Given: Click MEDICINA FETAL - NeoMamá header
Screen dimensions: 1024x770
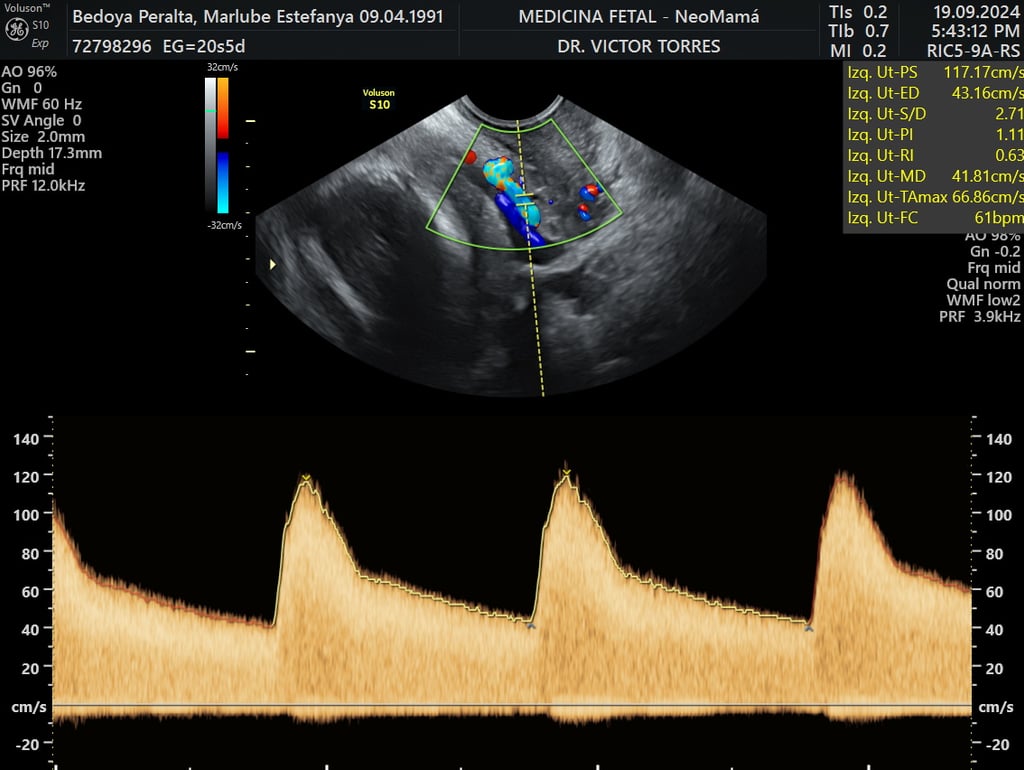Looking at the screenshot, I should pyautogui.click(x=639, y=17).
